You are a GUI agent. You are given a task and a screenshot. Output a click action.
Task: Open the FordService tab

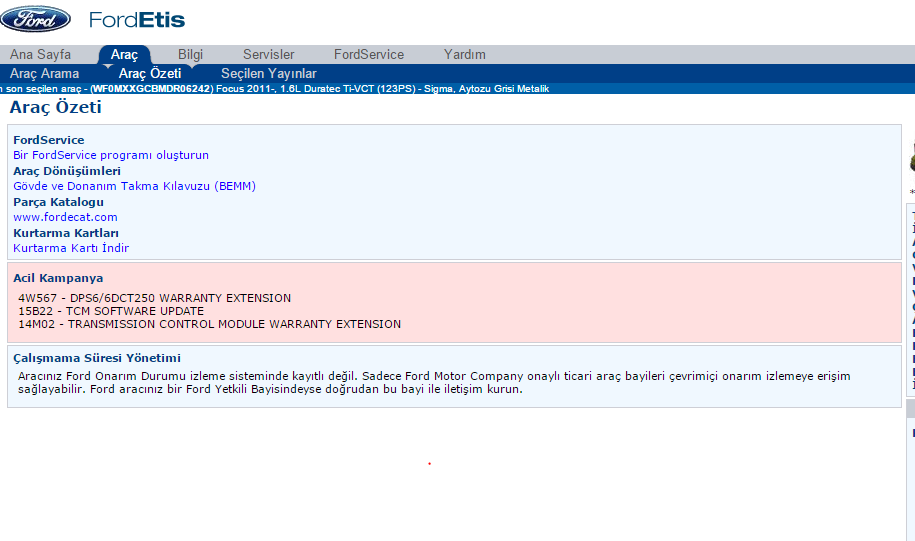[369, 54]
